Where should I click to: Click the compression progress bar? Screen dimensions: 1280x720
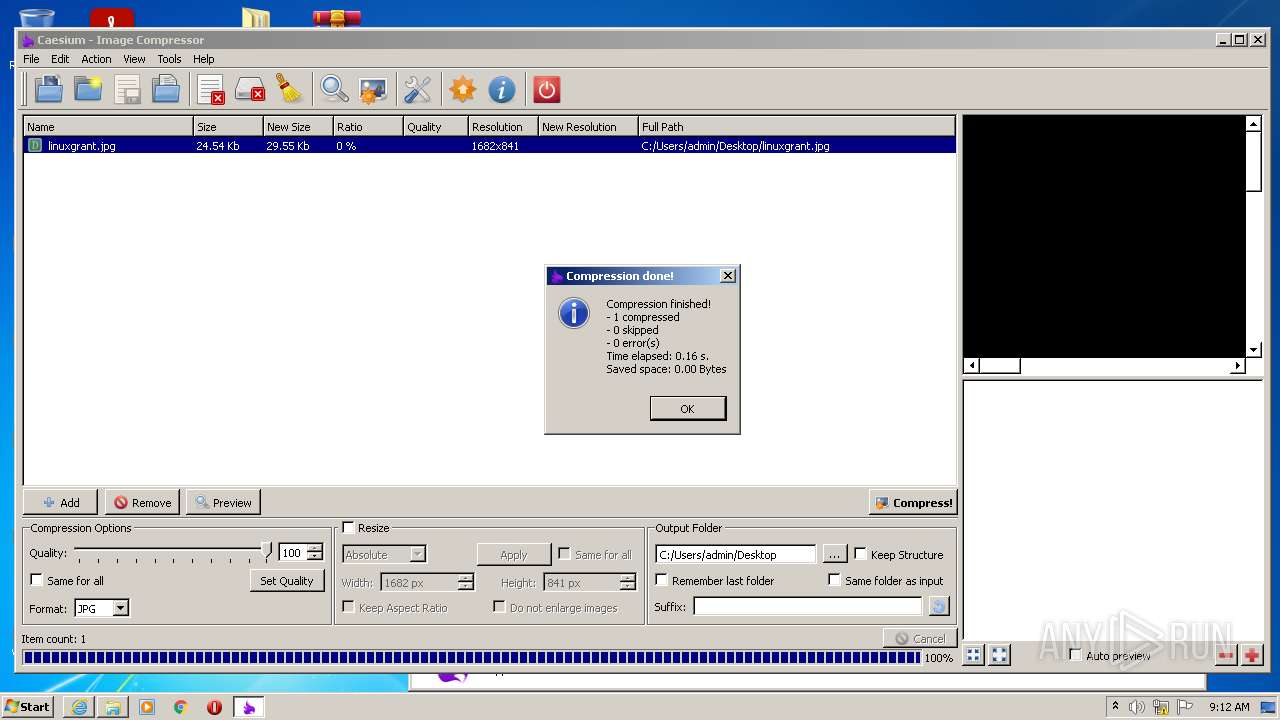471,657
